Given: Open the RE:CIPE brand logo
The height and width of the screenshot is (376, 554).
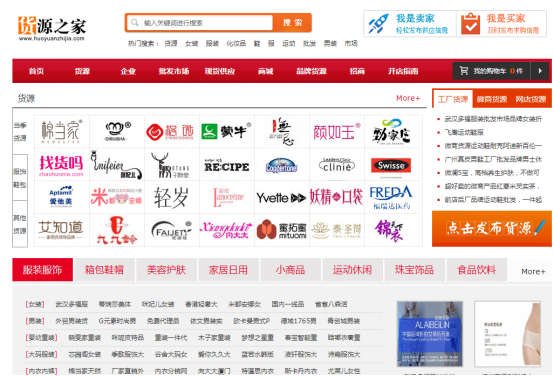Looking at the screenshot, I should click(226, 165).
